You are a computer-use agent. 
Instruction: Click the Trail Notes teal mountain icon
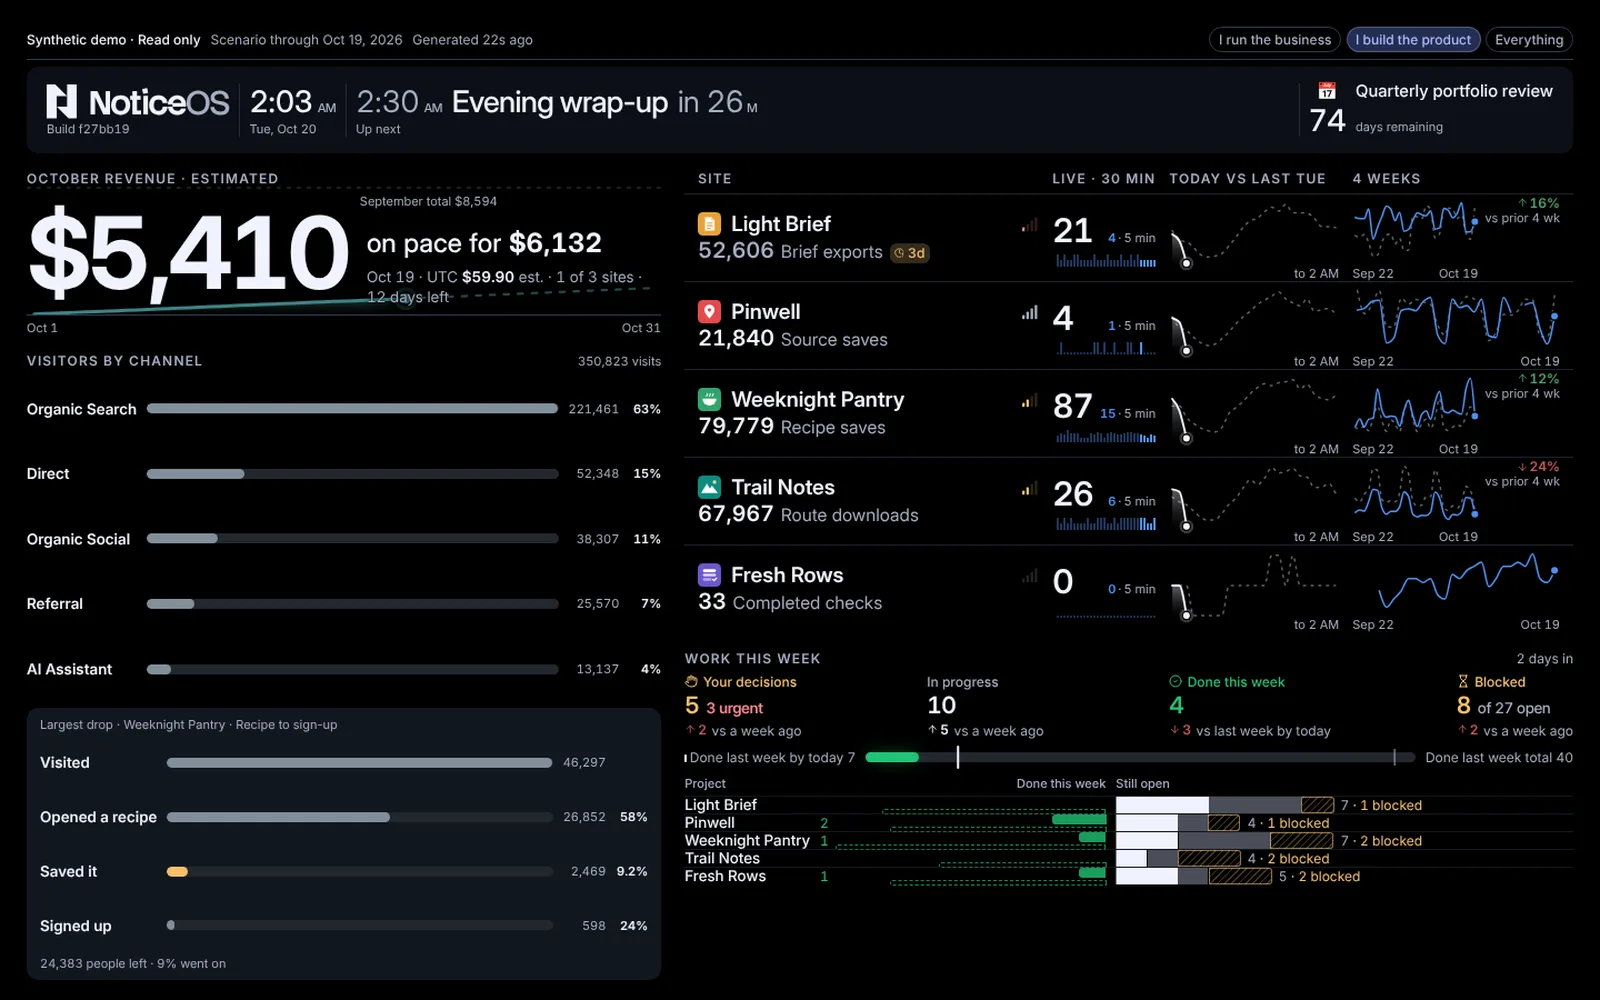709,487
